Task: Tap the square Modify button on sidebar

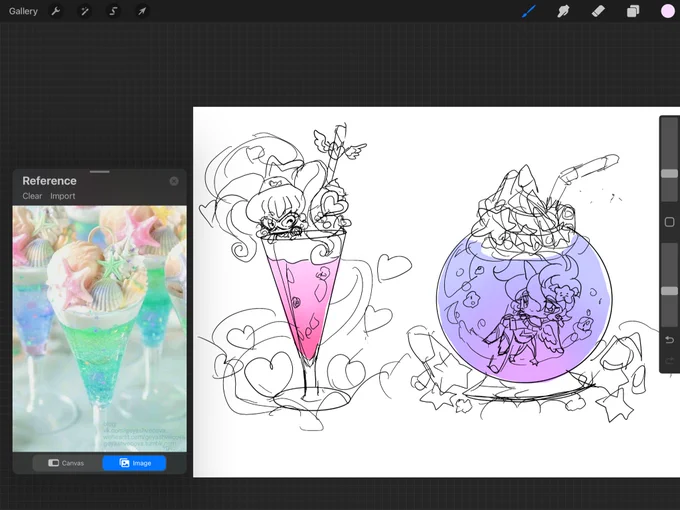Action: (669, 222)
